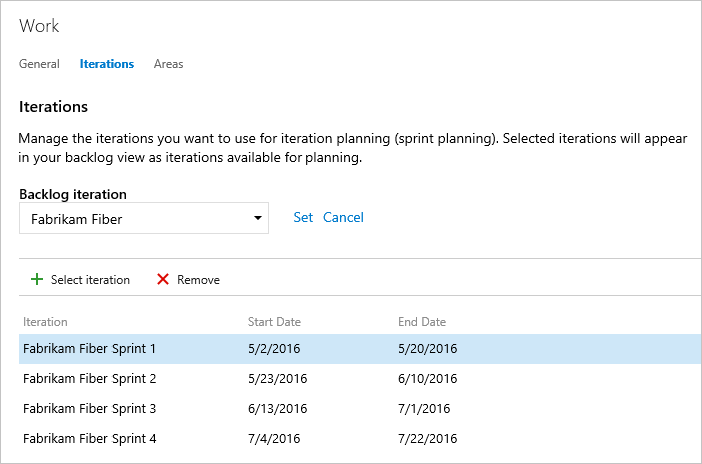The height and width of the screenshot is (464, 702).
Task: Open the Iterations tab
Action: pyautogui.click(x=107, y=64)
